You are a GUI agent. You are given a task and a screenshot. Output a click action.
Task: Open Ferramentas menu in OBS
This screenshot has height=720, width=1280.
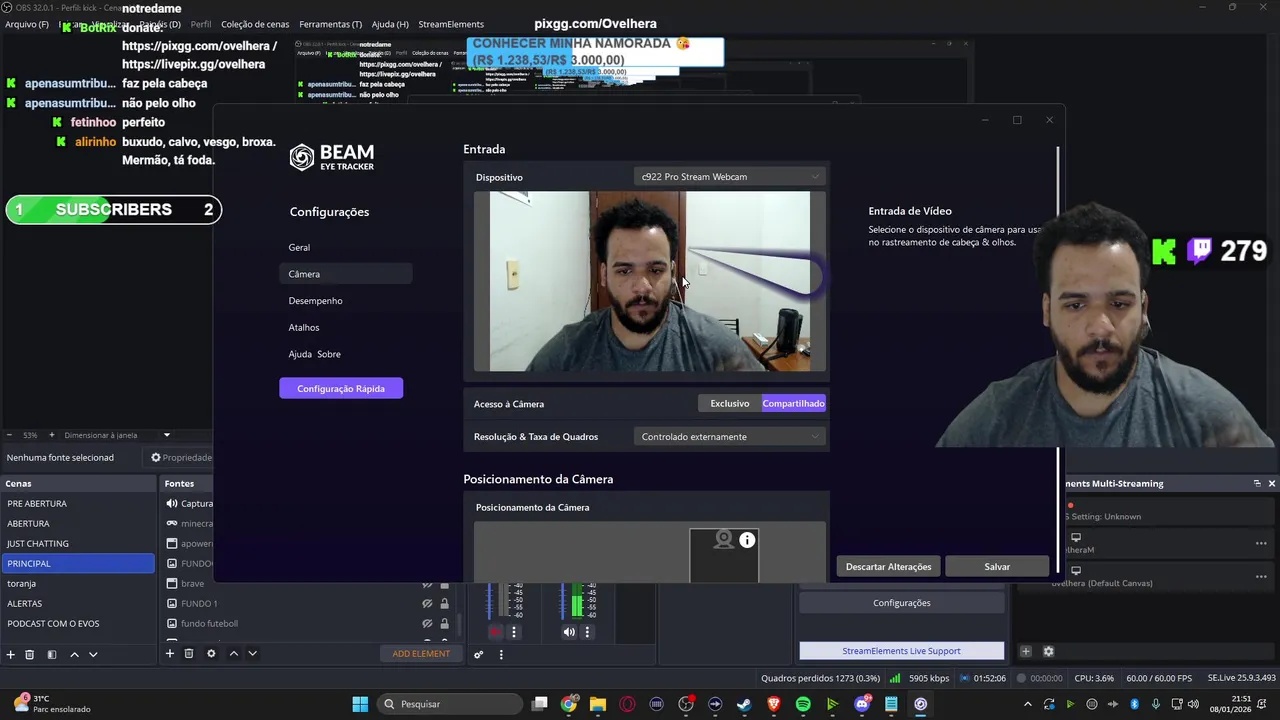point(331,24)
